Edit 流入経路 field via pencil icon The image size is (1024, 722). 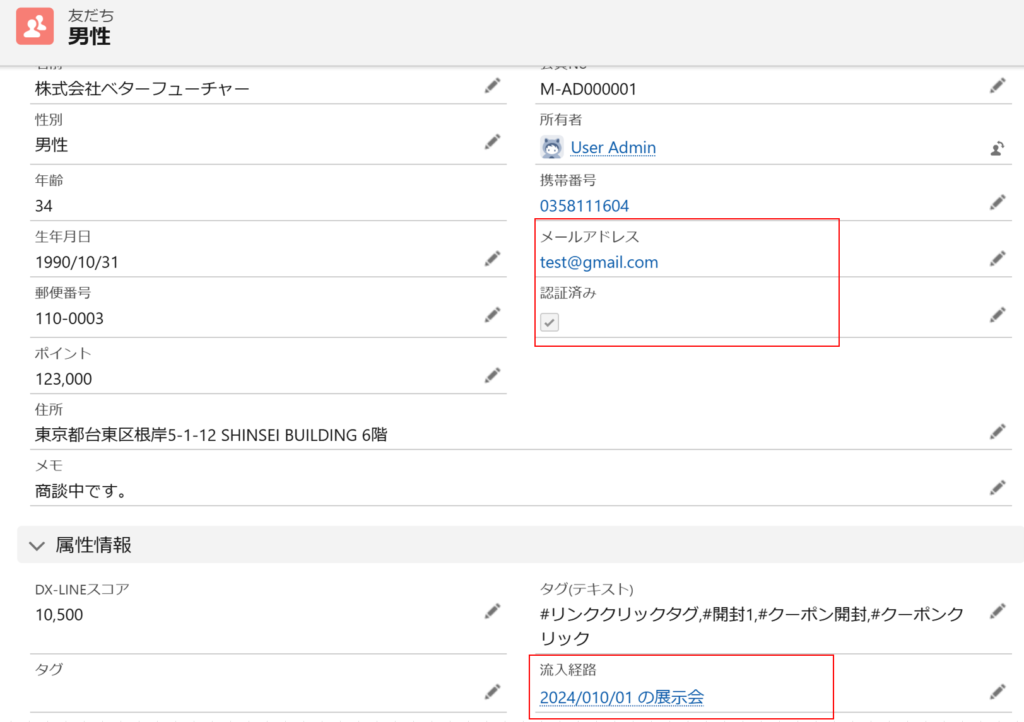point(997,691)
